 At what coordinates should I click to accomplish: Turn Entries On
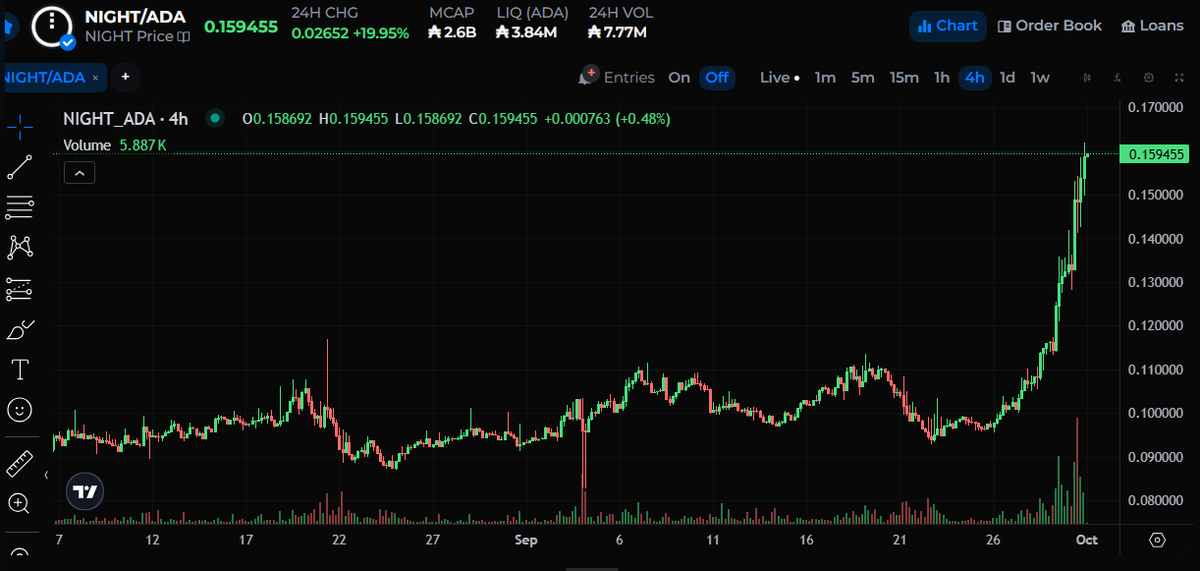pos(679,77)
